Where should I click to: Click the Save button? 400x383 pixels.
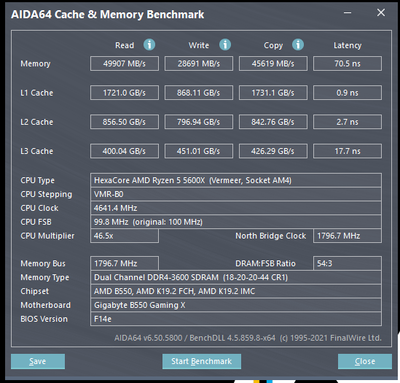pyautogui.click(x=38, y=361)
